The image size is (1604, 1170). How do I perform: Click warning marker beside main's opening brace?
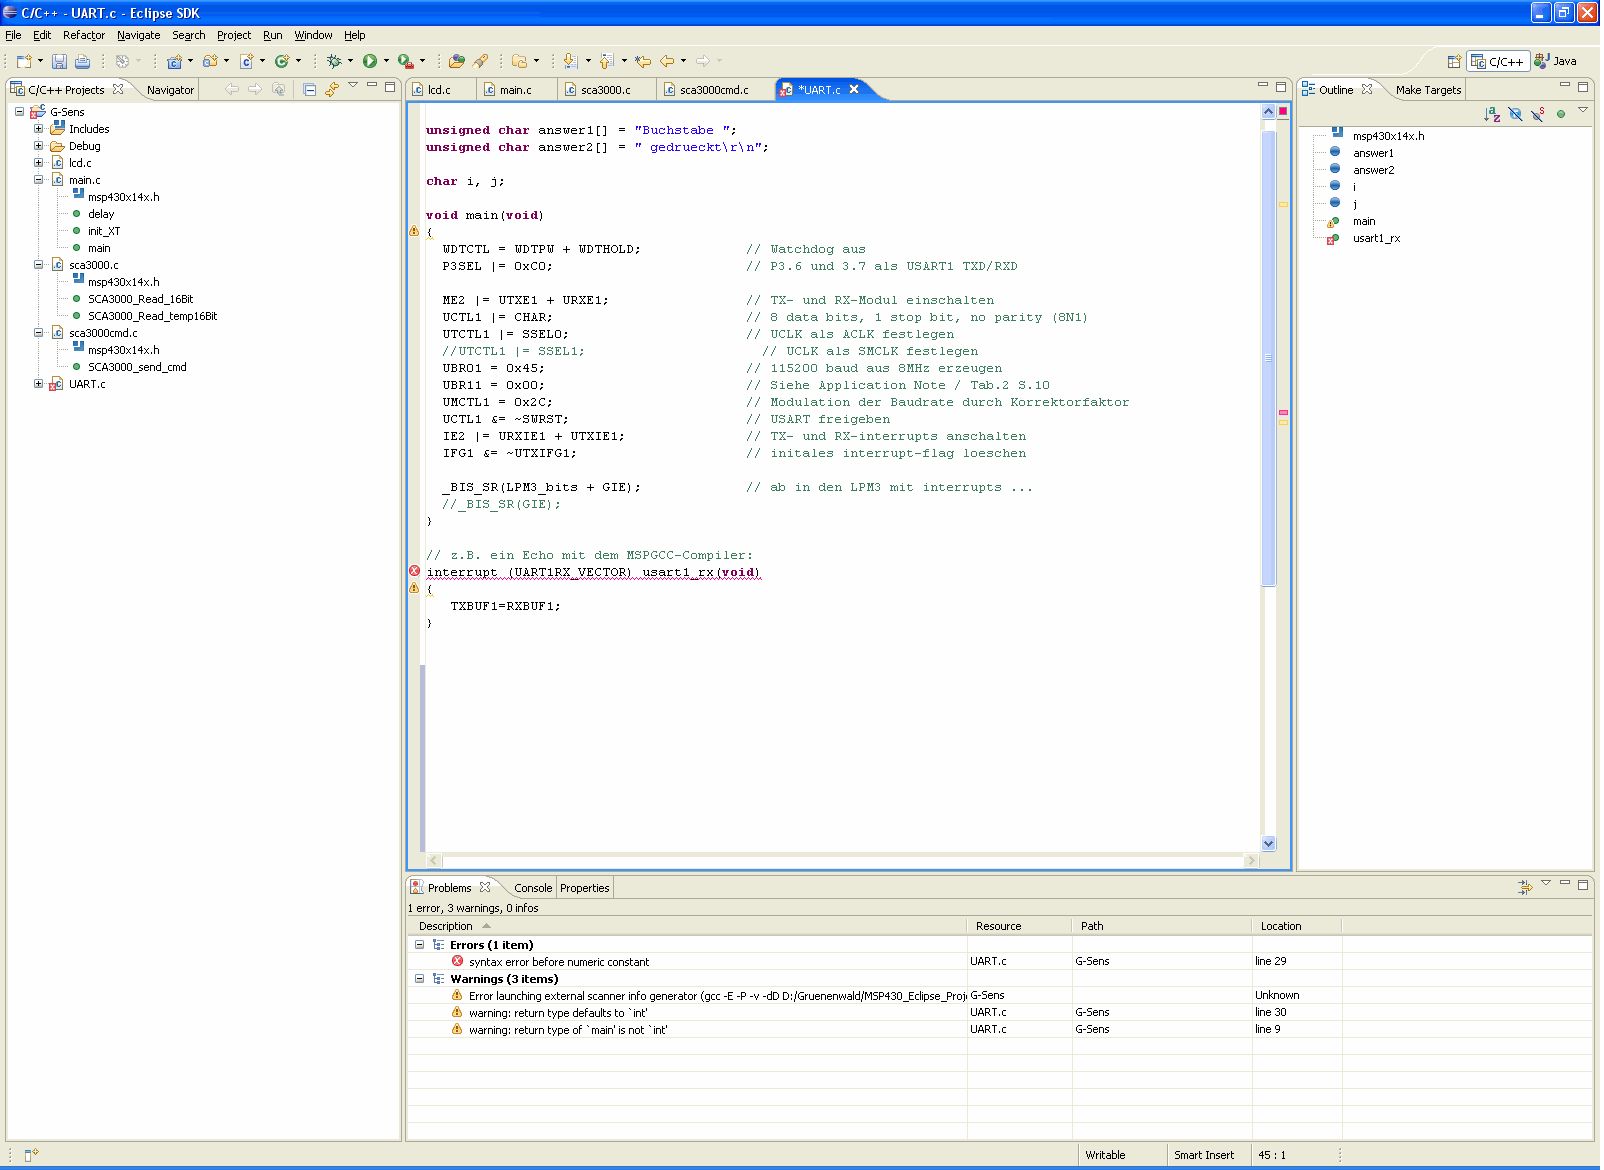(414, 231)
